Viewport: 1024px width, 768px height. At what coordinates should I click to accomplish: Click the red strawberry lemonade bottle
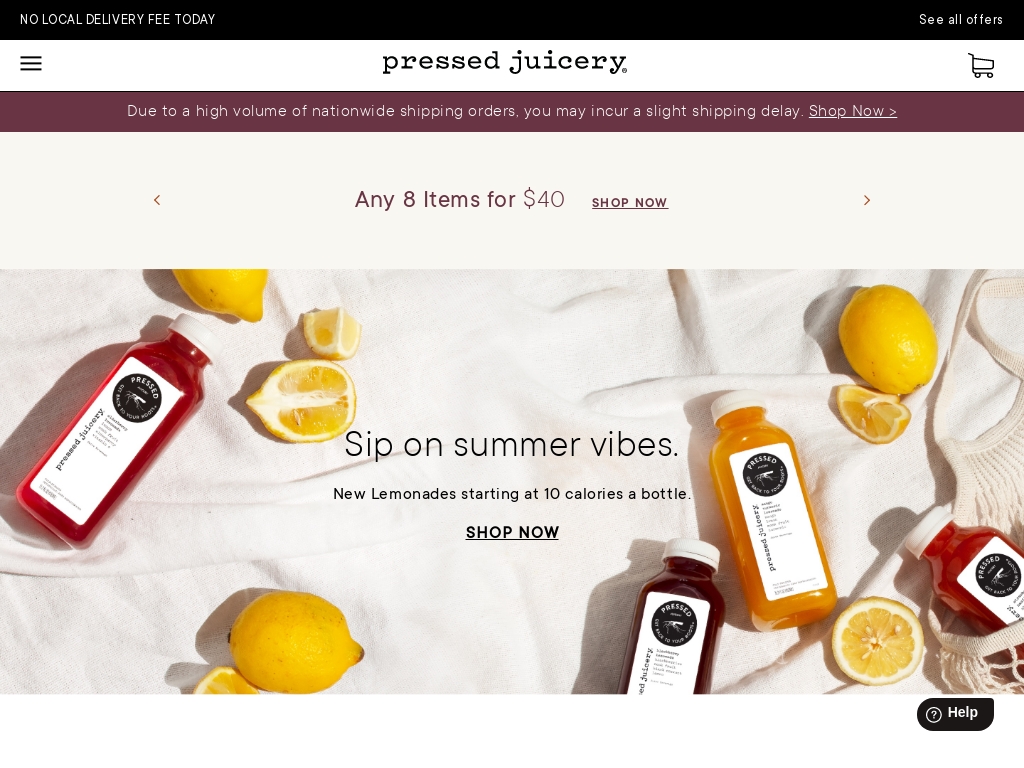tap(112, 430)
